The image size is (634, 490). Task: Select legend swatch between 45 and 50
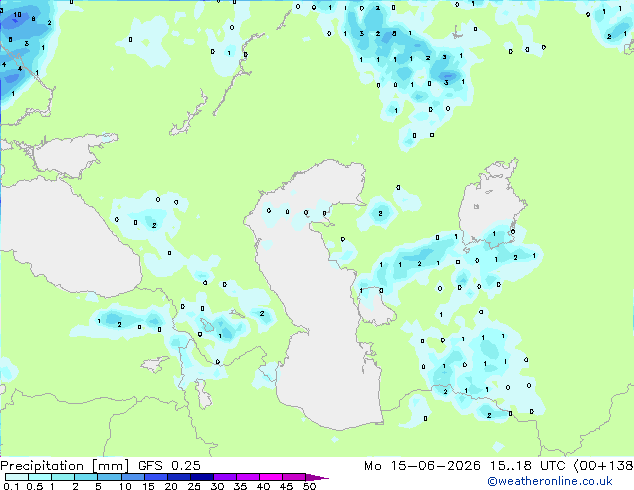tap(294, 477)
